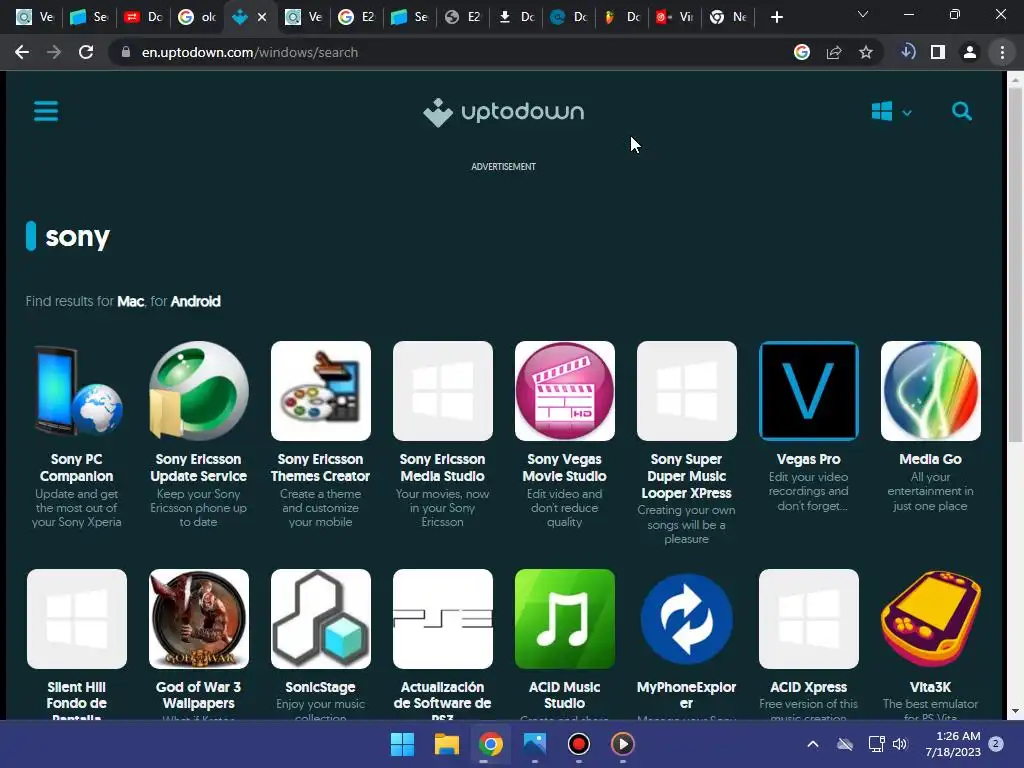Click the ACID Xpress title text
Screen dimensions: 1024x768
pos(808,687)
